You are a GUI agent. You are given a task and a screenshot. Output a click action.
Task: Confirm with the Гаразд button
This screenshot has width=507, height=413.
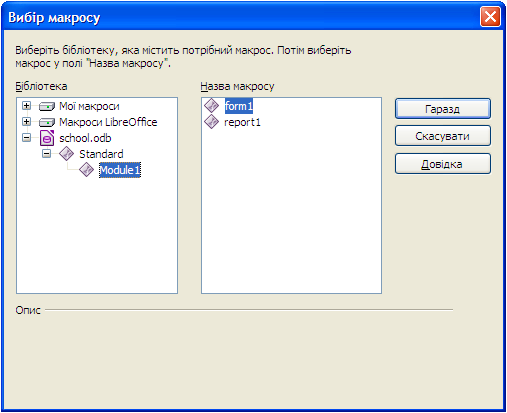[443, 109]
